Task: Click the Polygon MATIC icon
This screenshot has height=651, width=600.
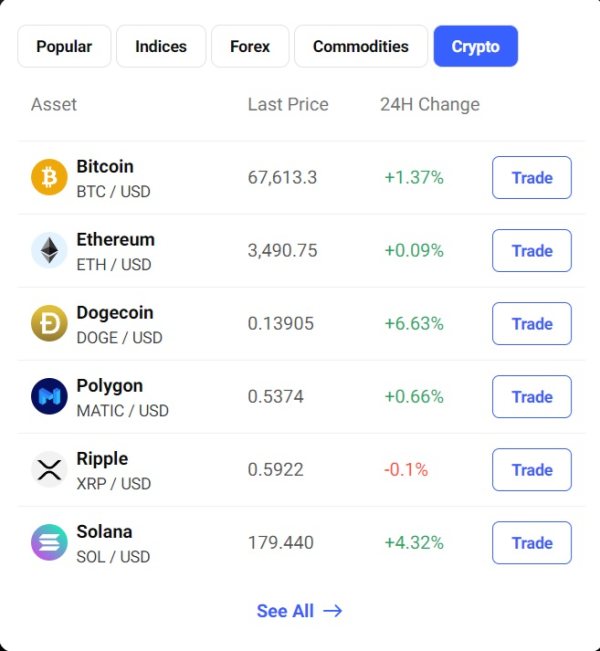Action: tap(49, 397)
